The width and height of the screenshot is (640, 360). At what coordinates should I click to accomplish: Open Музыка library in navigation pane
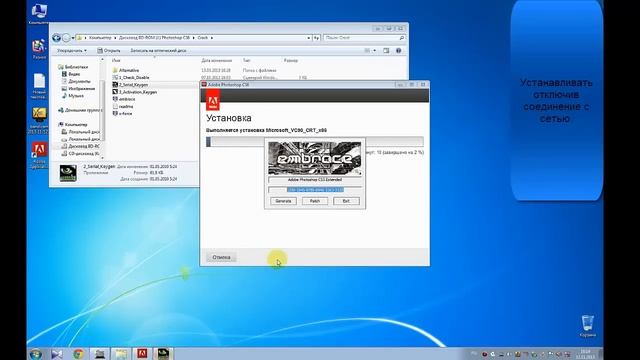(73, 96)
